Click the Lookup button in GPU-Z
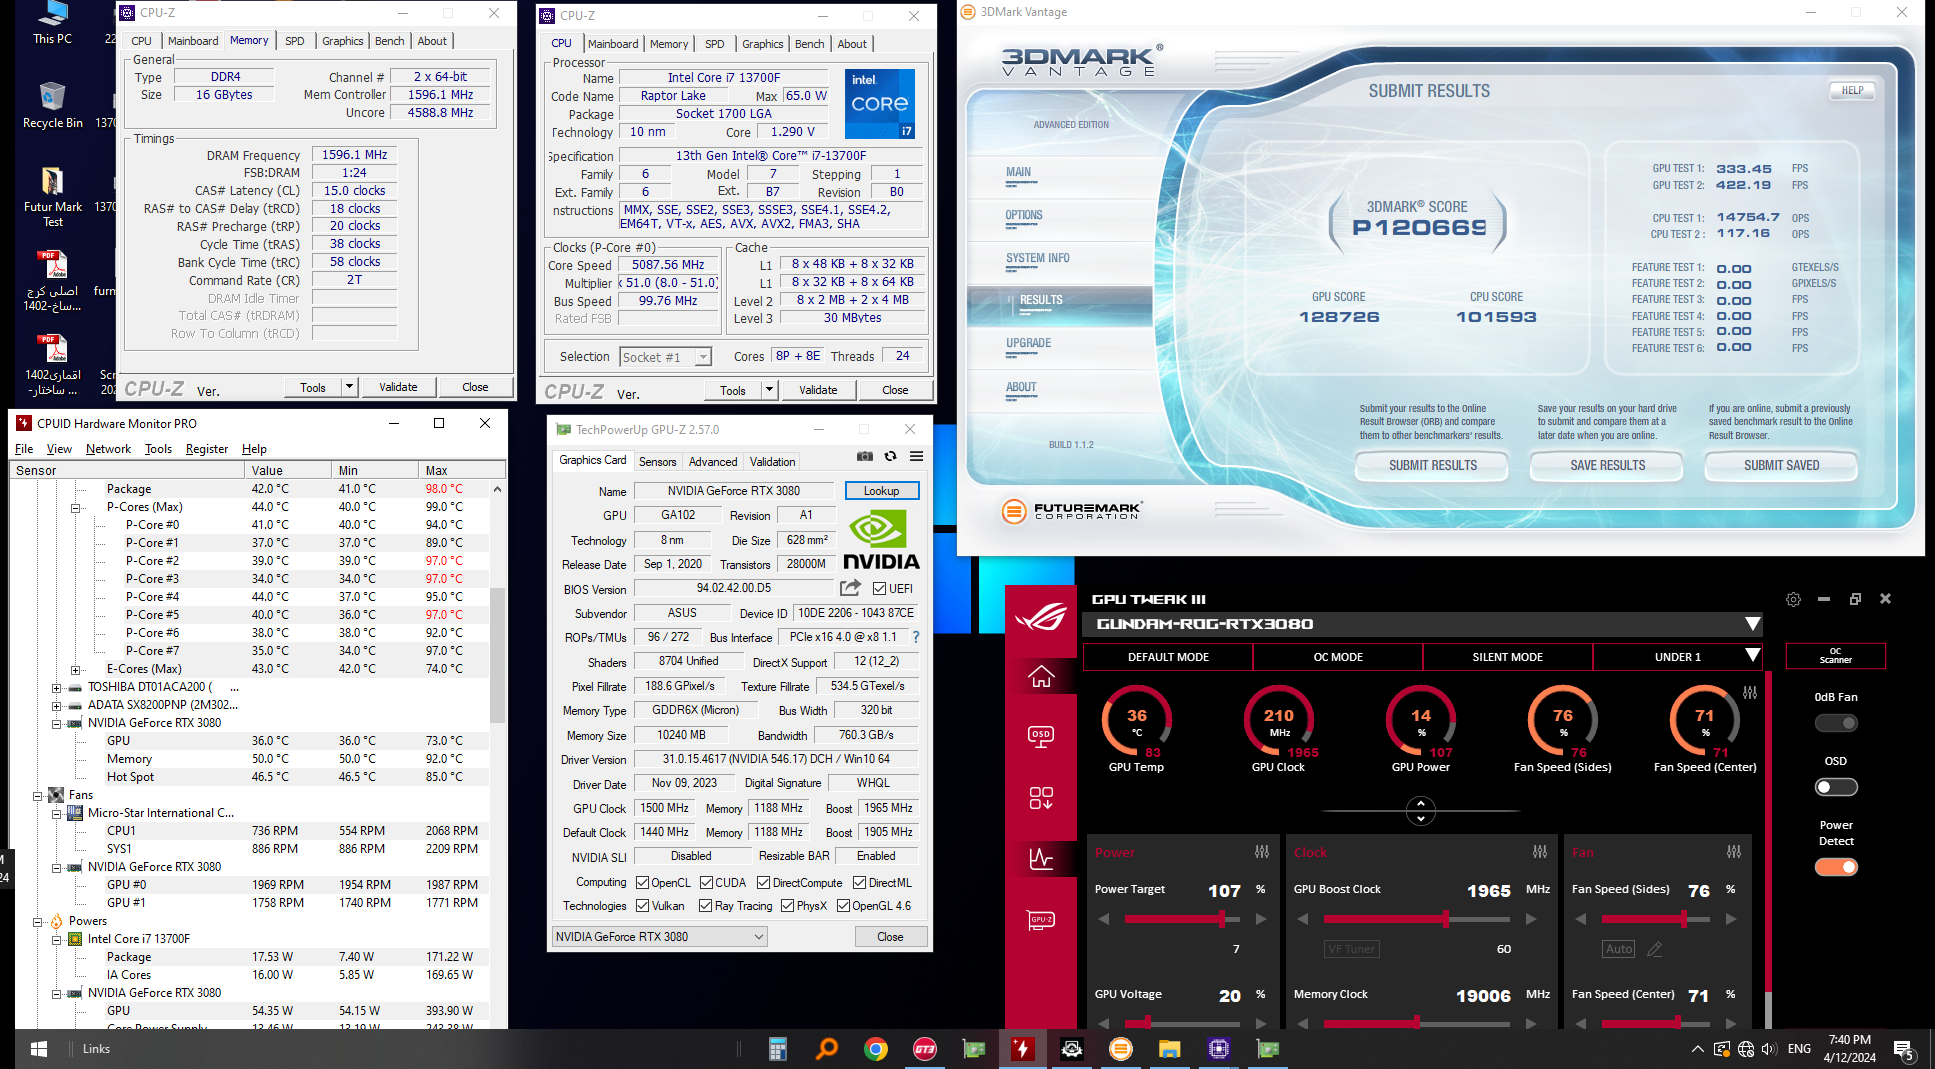1935x1069 pixels. [881, 491]
